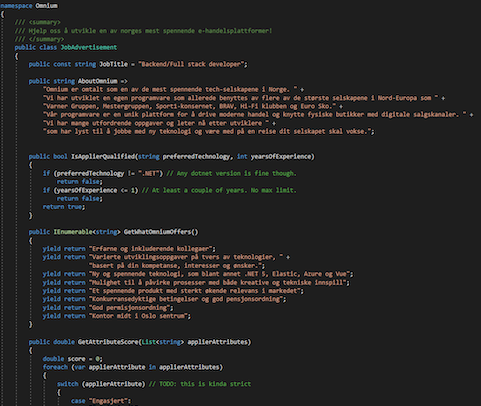
Task: Click string 'Kontor midt i Oslo sentrum'
Action: point(138,316)
